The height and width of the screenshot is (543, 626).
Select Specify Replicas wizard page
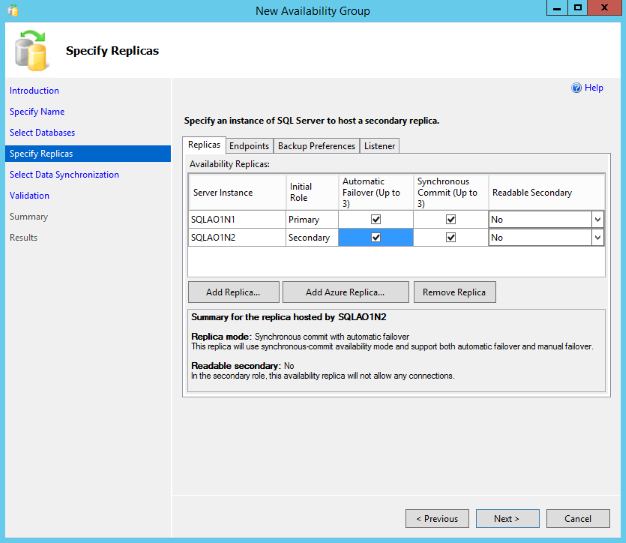(x=88, y=154)
